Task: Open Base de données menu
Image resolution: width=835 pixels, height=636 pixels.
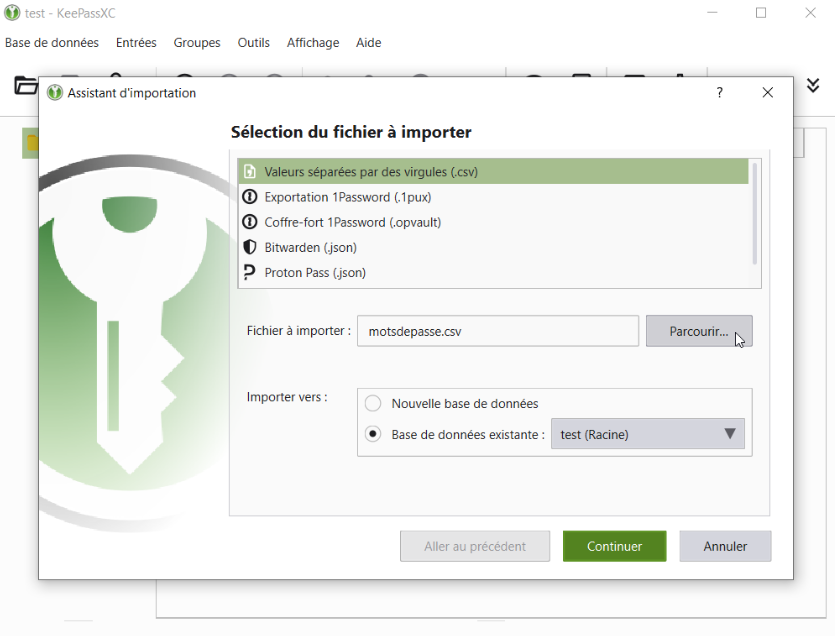Action: tap(52, 43)
